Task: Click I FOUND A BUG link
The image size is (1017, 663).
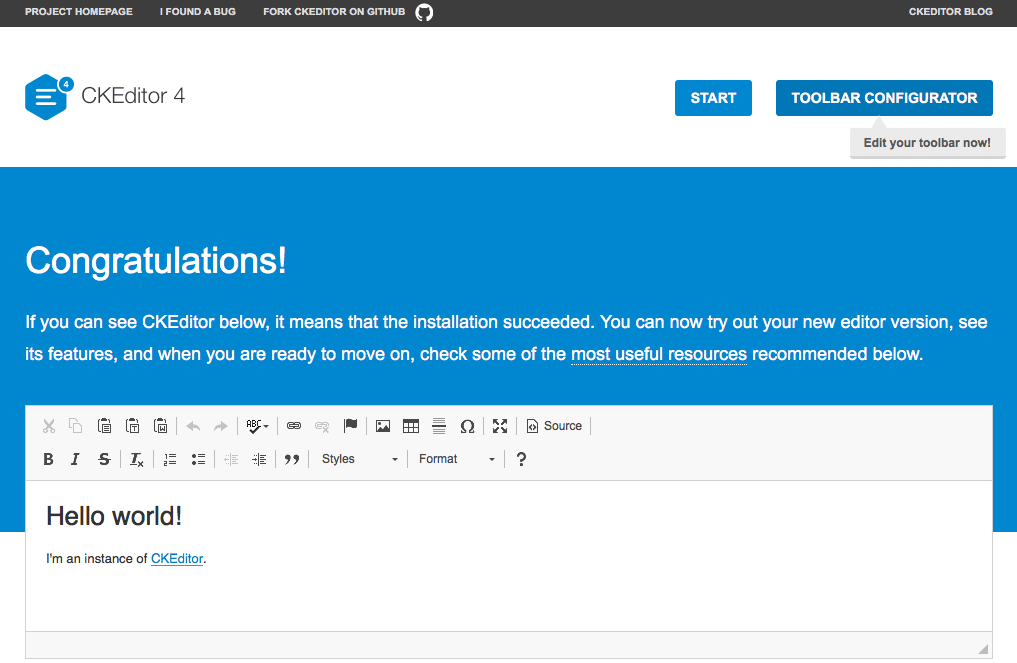Action: point(198,12)
